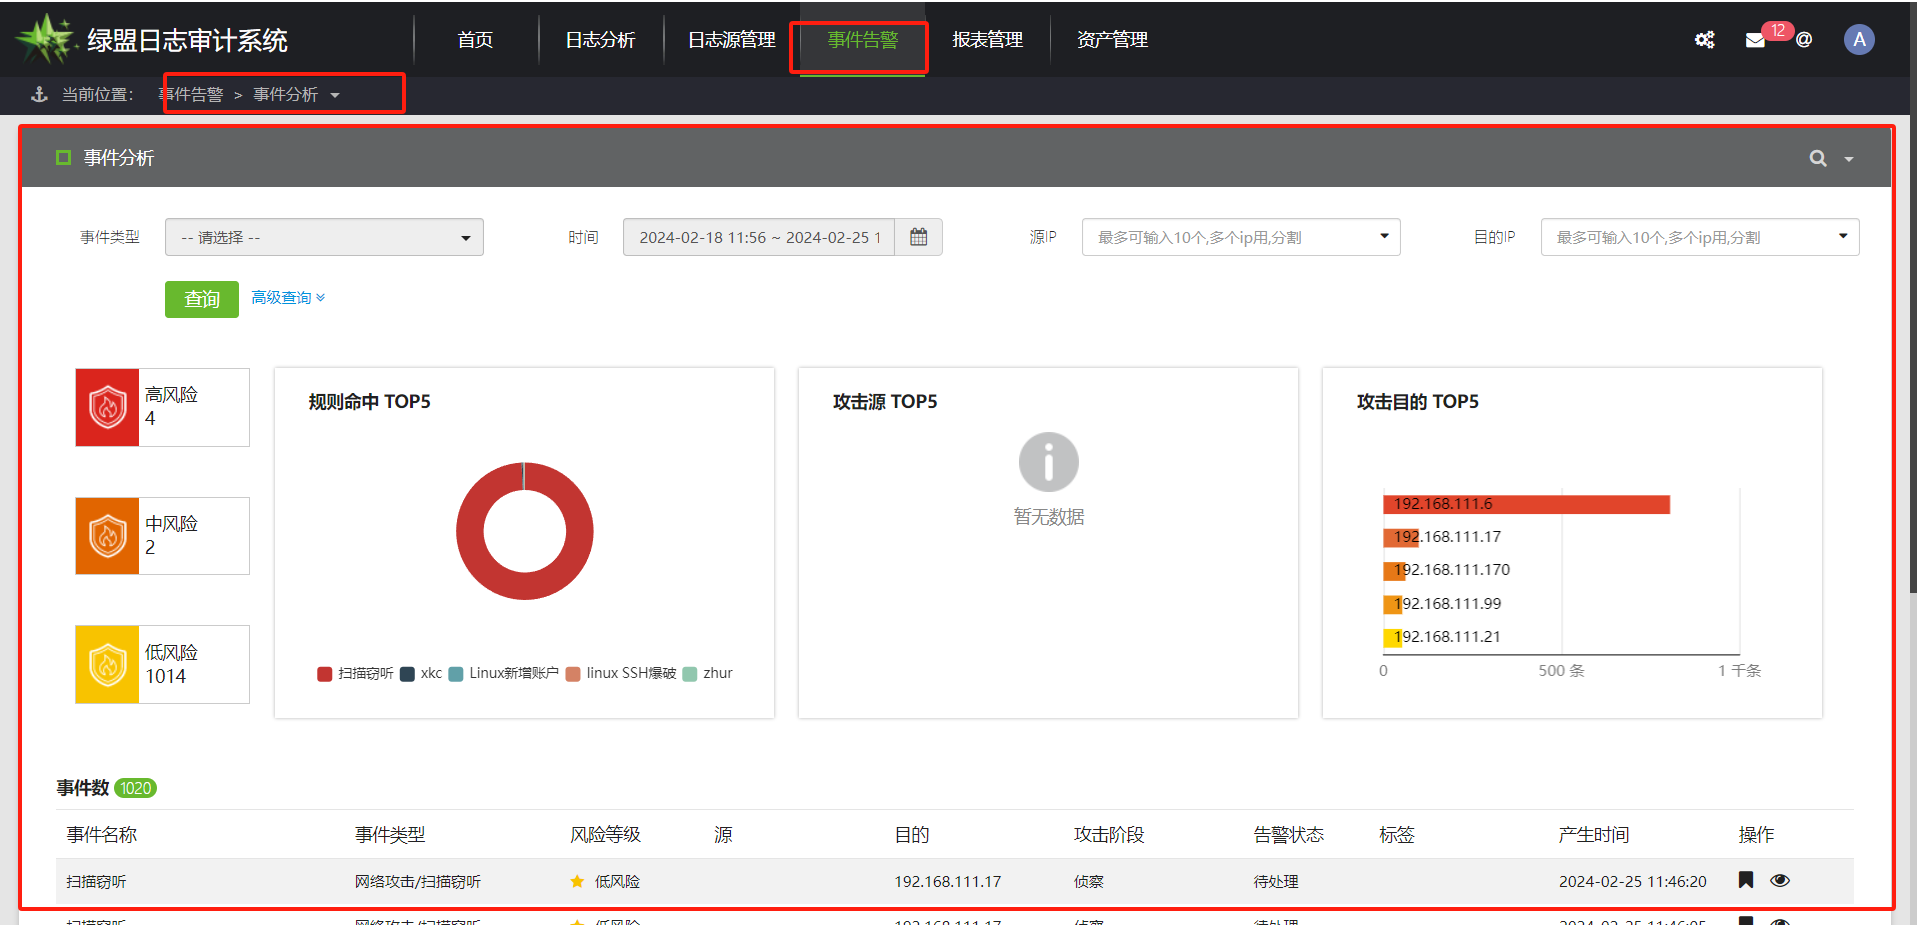Click the @ mention icon
The height and width of the screenshot is (925, 1917).
(1804, 40)
